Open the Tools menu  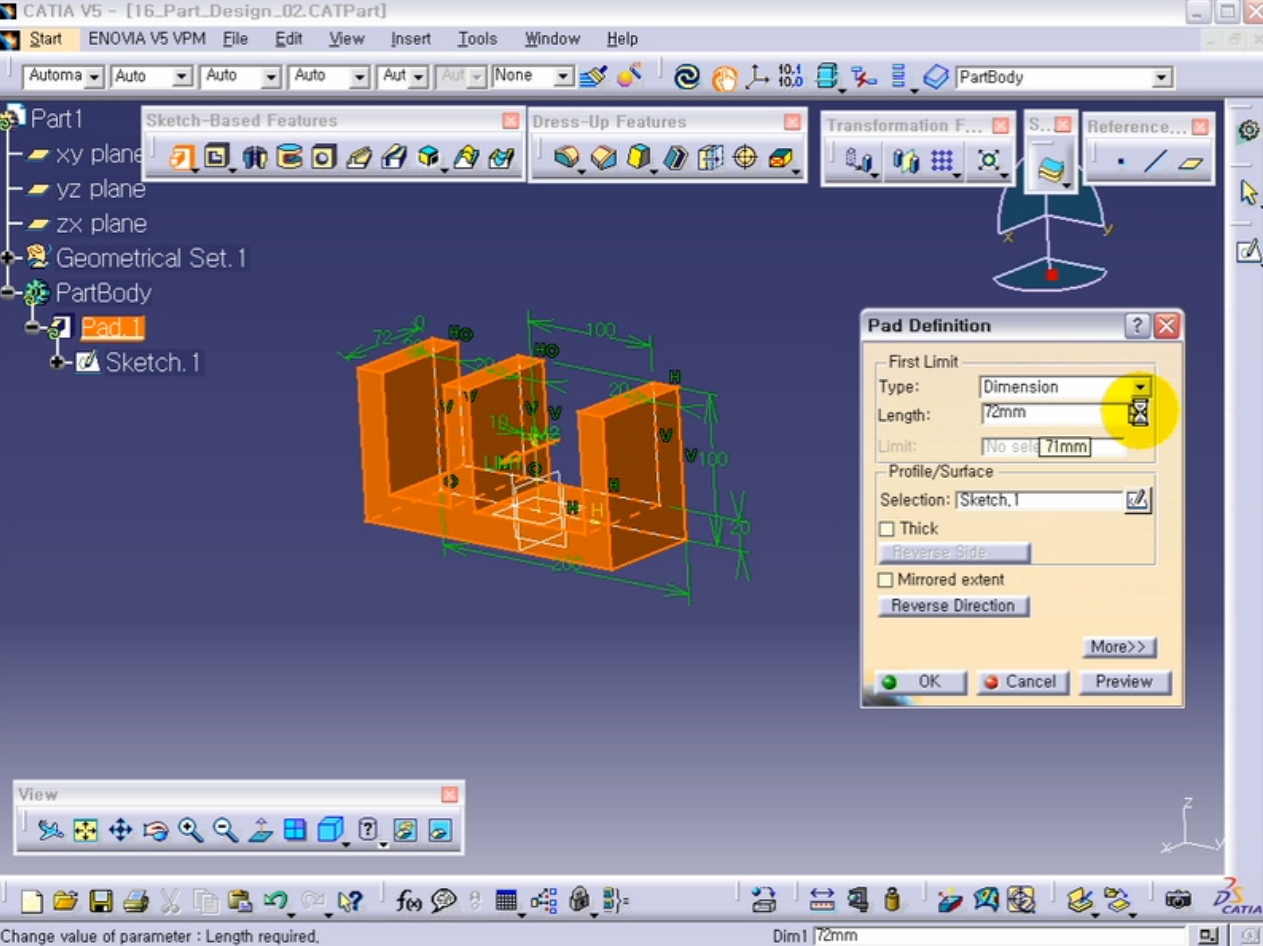(477, 38)
